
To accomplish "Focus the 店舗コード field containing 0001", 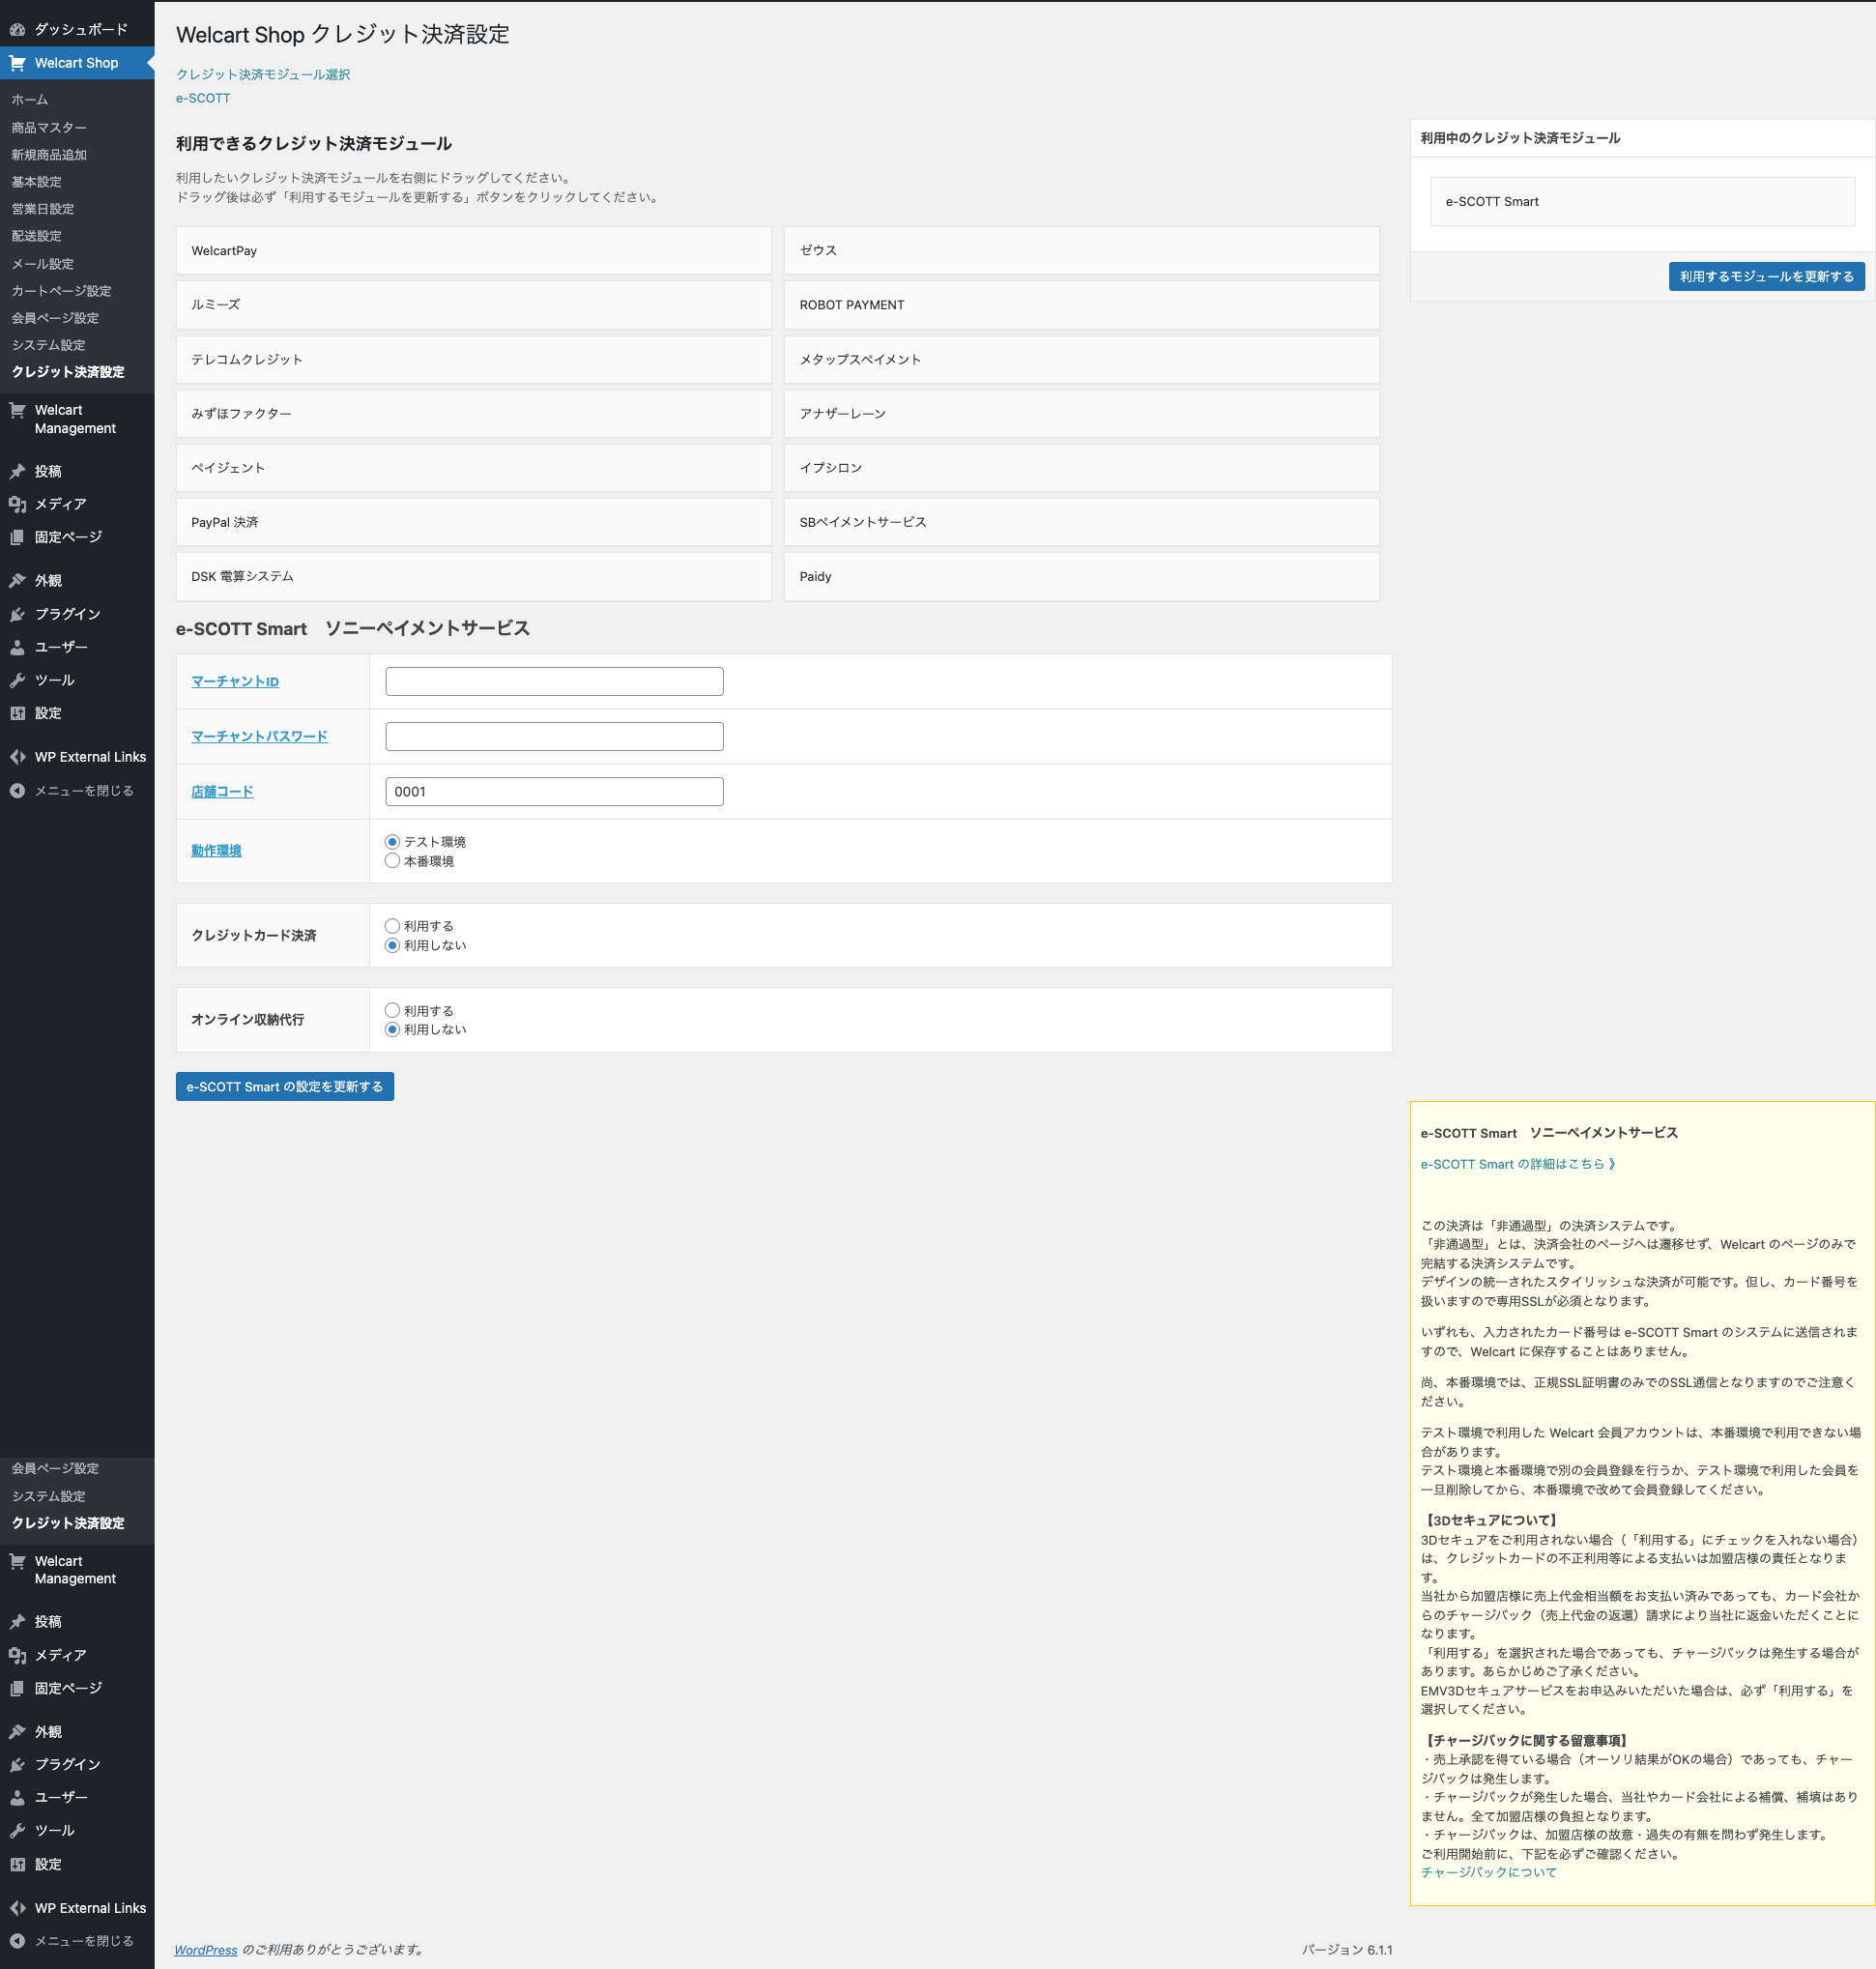I will tap(554, 792).
